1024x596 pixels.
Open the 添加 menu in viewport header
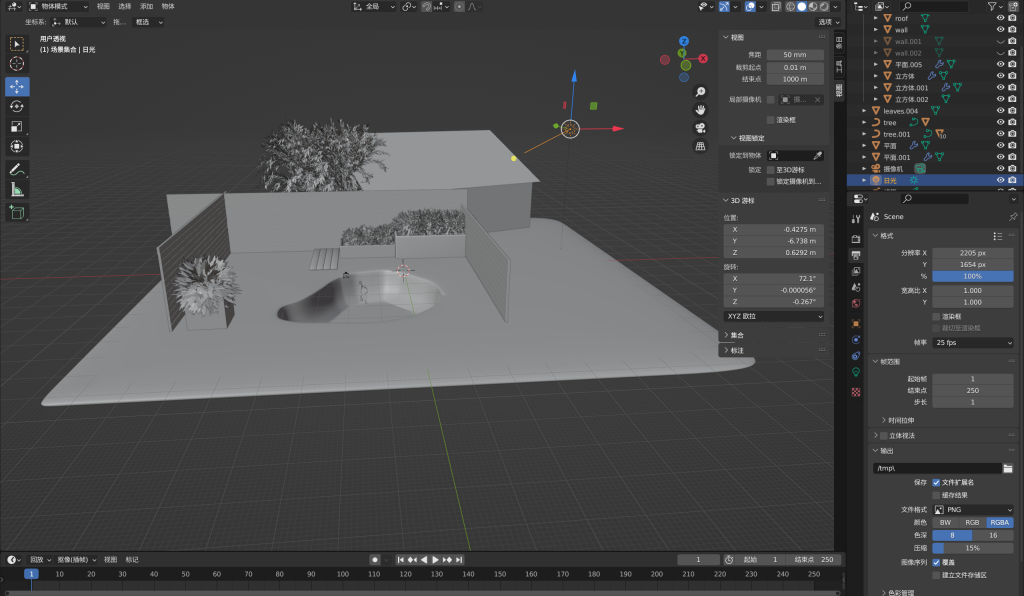click(x=146, y=6)
